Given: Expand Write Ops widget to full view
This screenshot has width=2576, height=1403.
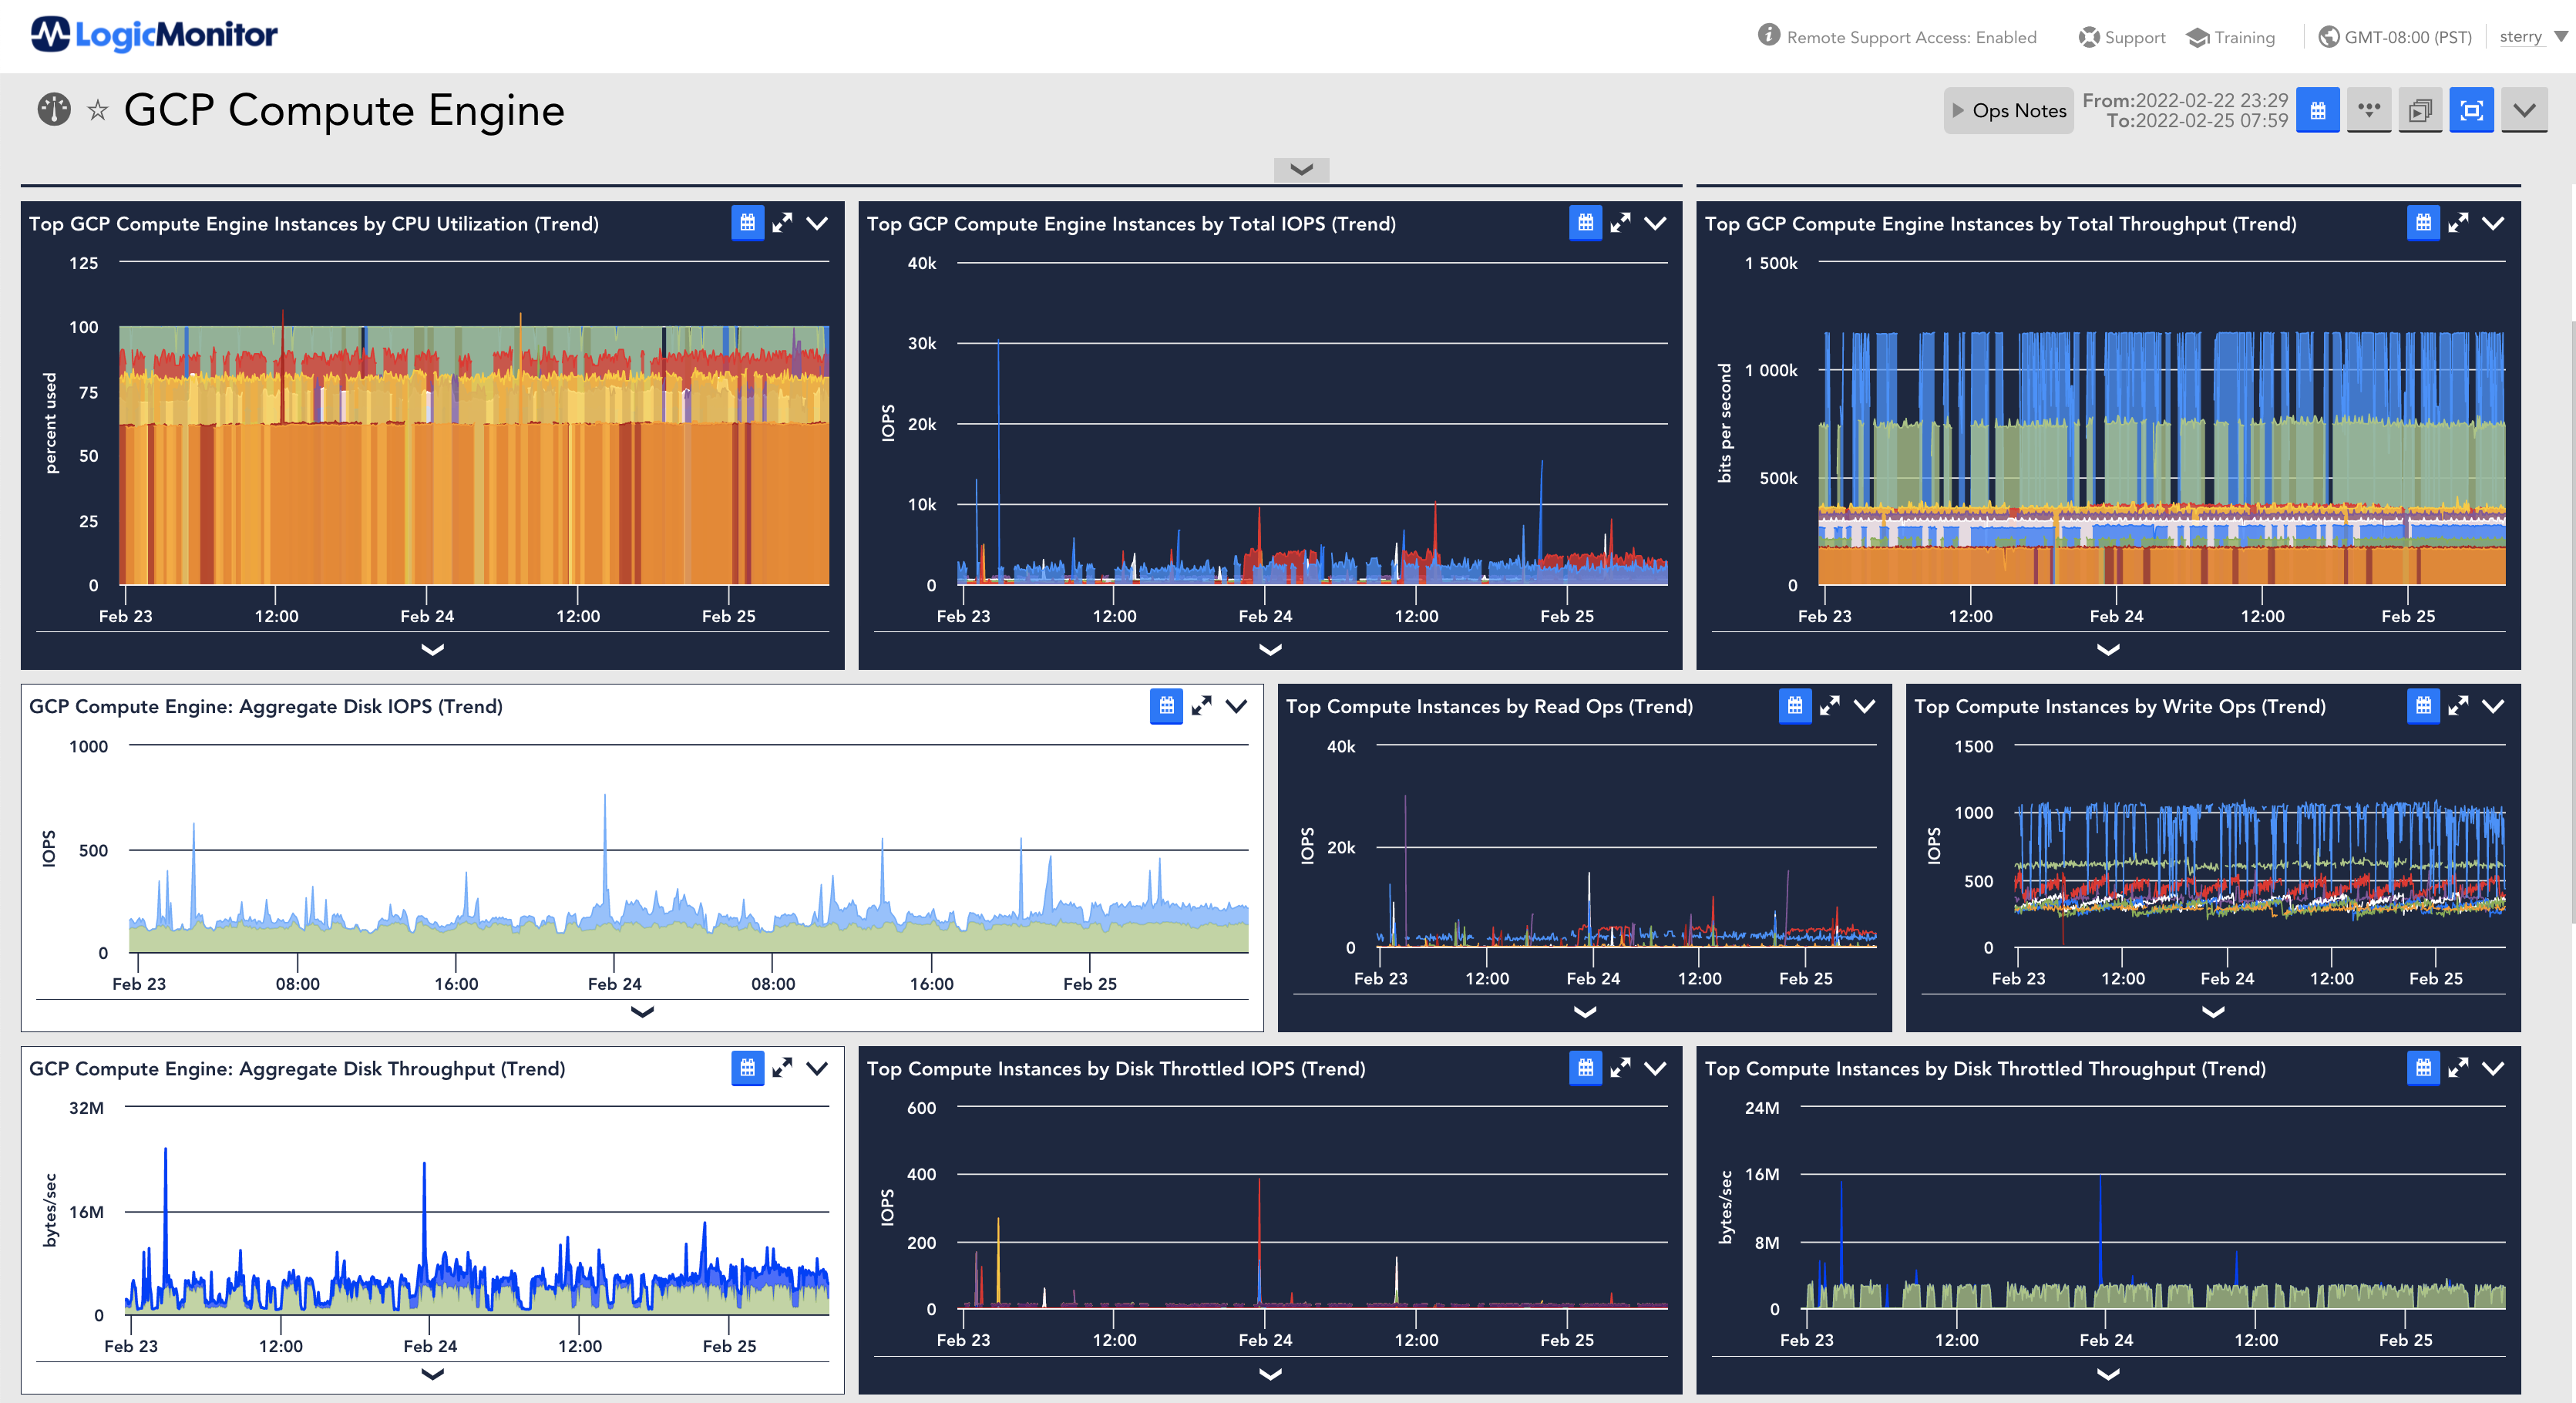Looking at the screenshot, I should (2458, 706).
